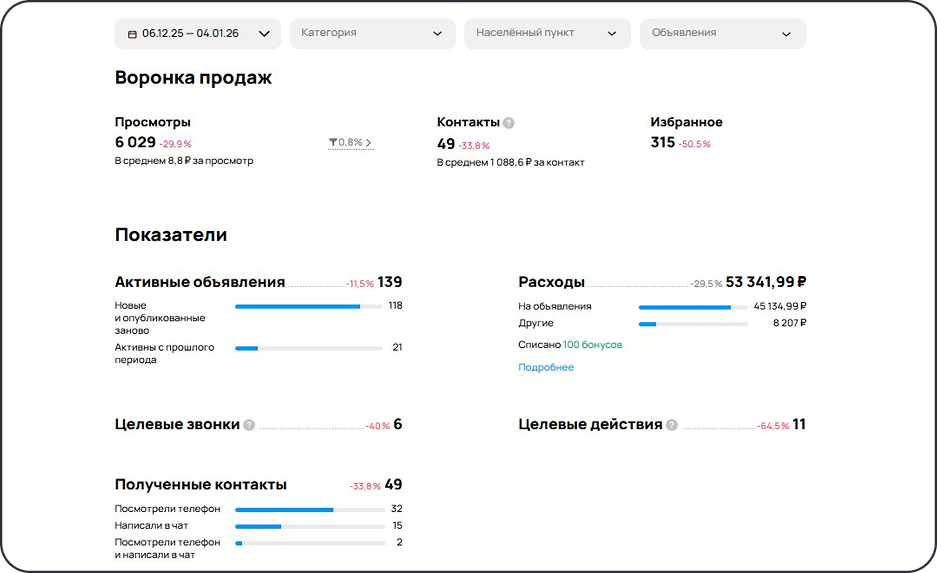Screen dimensions: 937x573
Task: Click the calendar icon in date filter
Action: coord(132,34)
